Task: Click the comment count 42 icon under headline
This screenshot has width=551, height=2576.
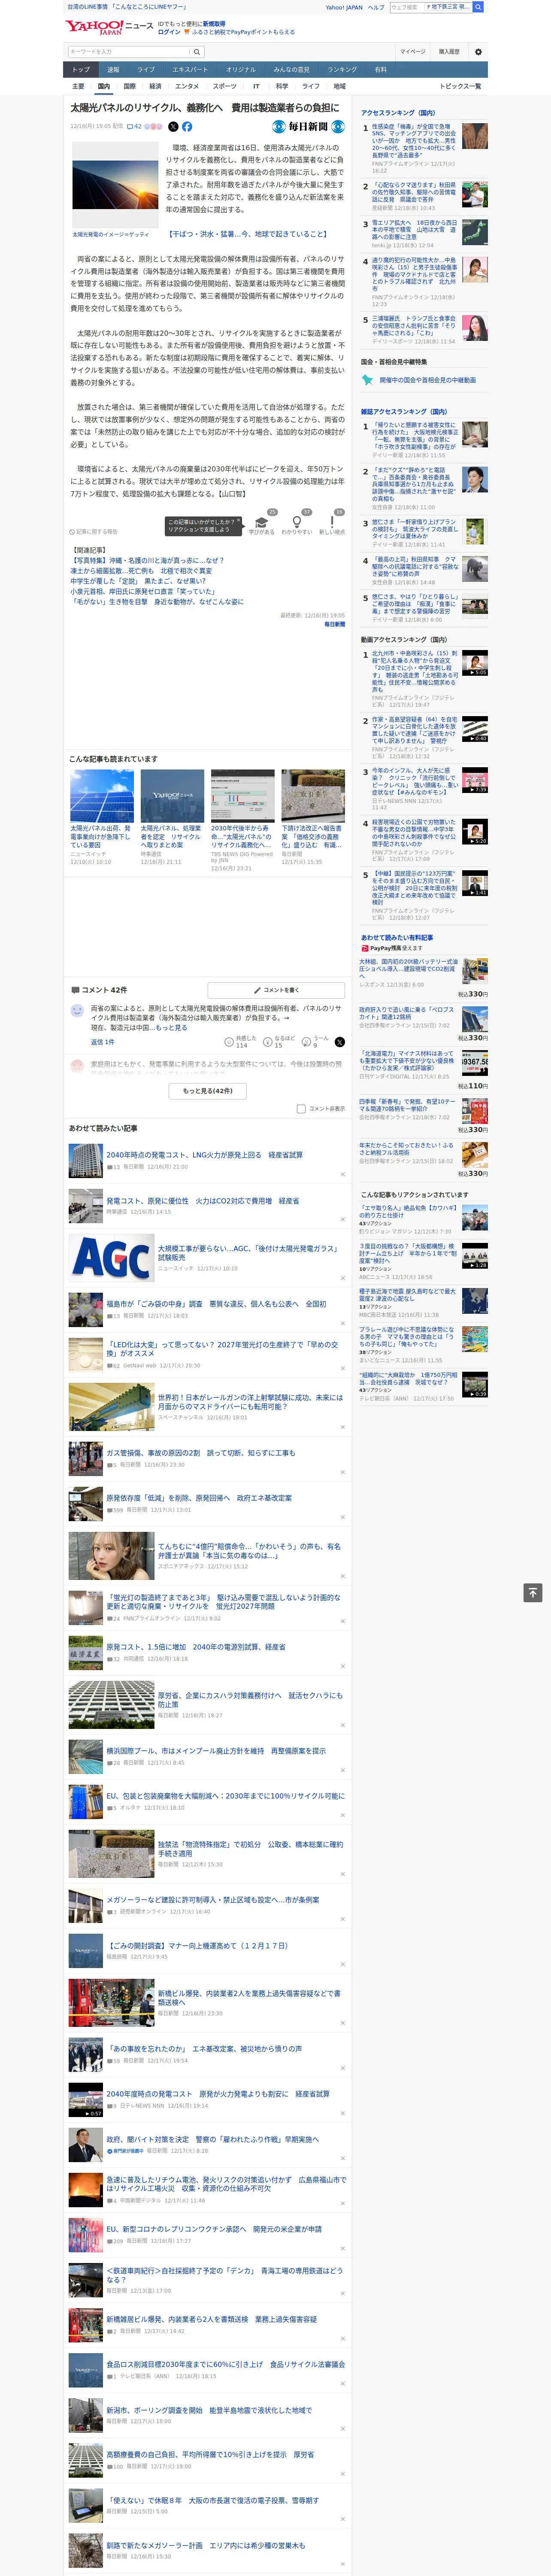Action: coord(134,127)
